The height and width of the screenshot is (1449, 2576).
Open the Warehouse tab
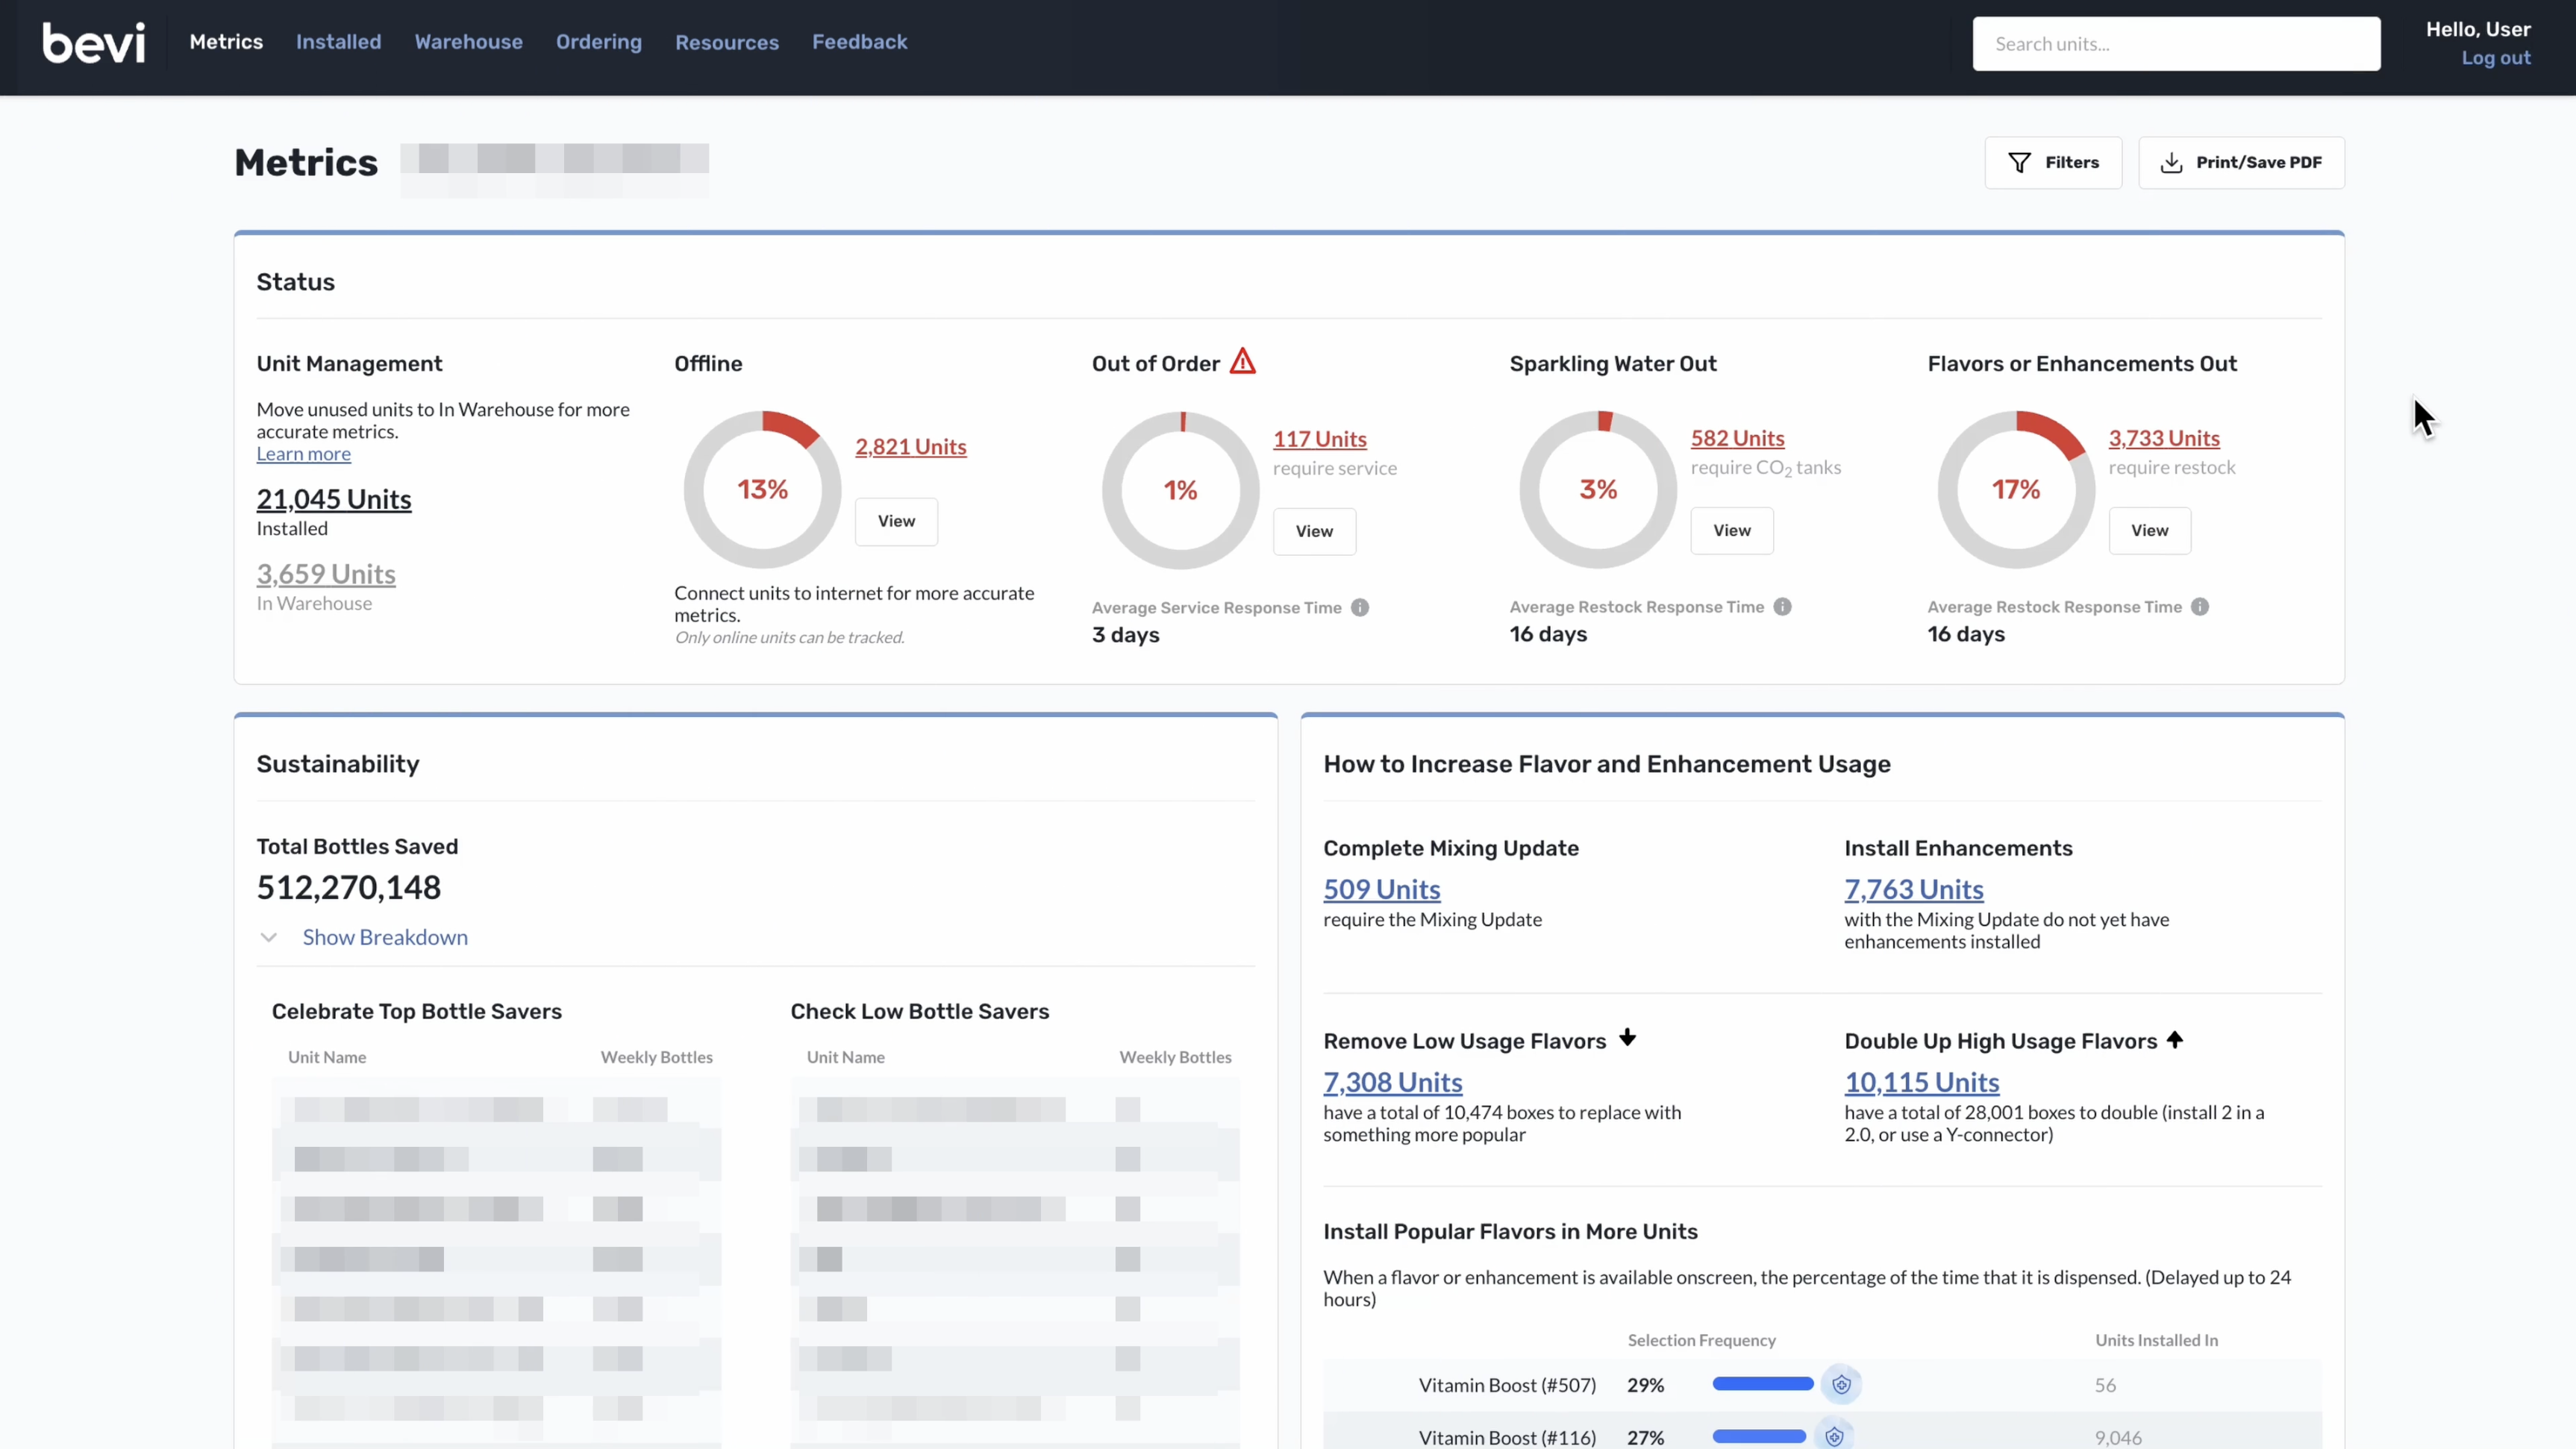coord(468,42)
